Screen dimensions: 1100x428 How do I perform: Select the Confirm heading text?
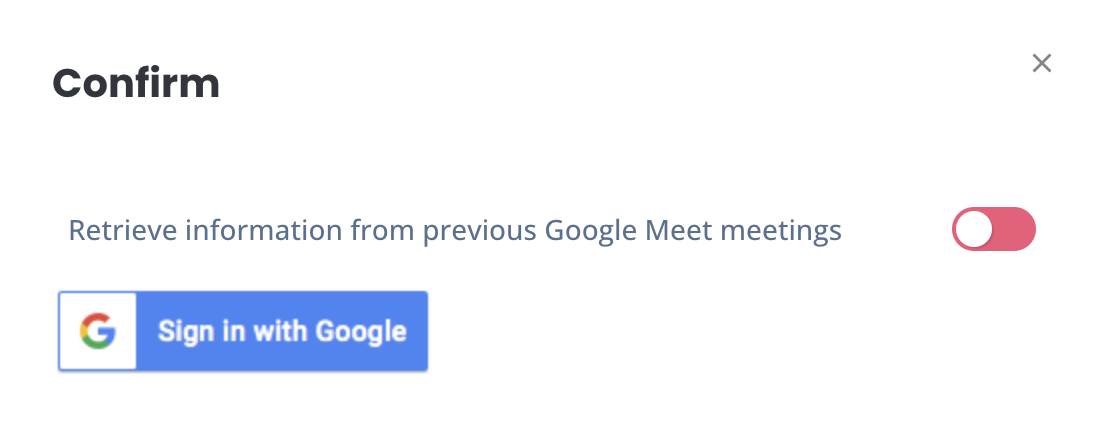tap(136, 83)
